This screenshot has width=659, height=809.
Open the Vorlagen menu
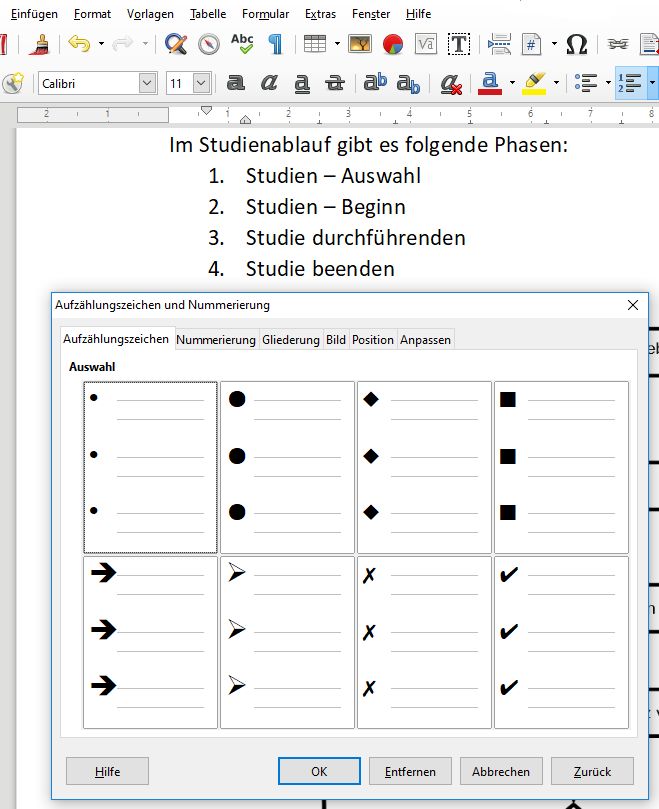[x=150, y=14]
